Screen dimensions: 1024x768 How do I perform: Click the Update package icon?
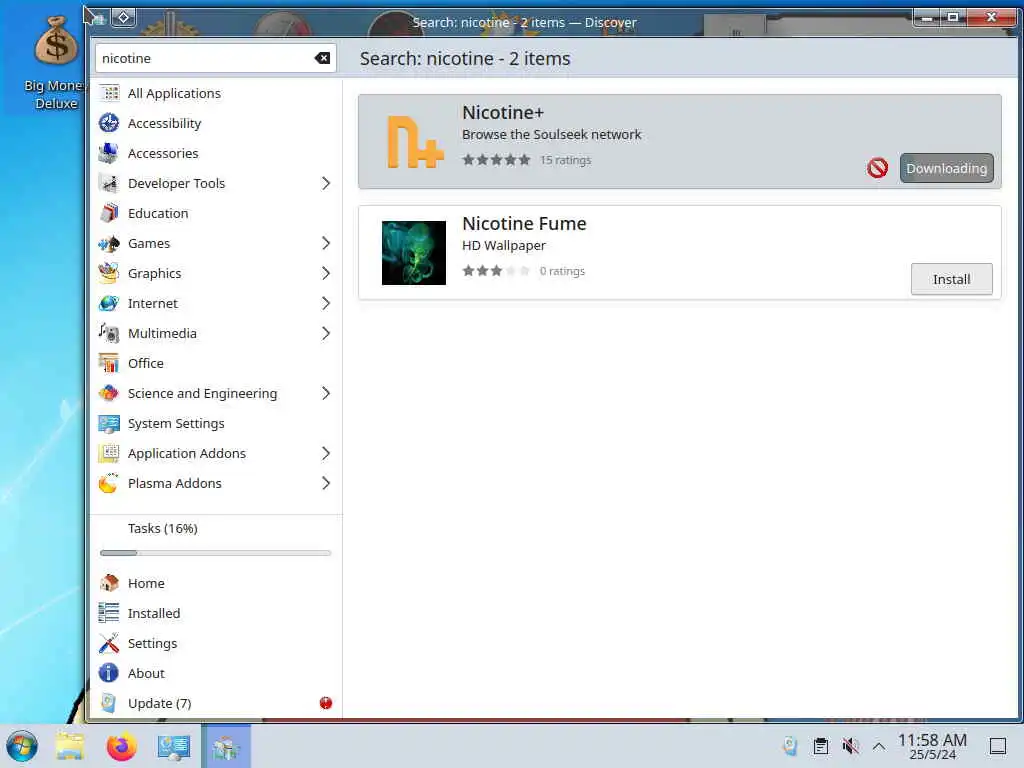[109, 703]
